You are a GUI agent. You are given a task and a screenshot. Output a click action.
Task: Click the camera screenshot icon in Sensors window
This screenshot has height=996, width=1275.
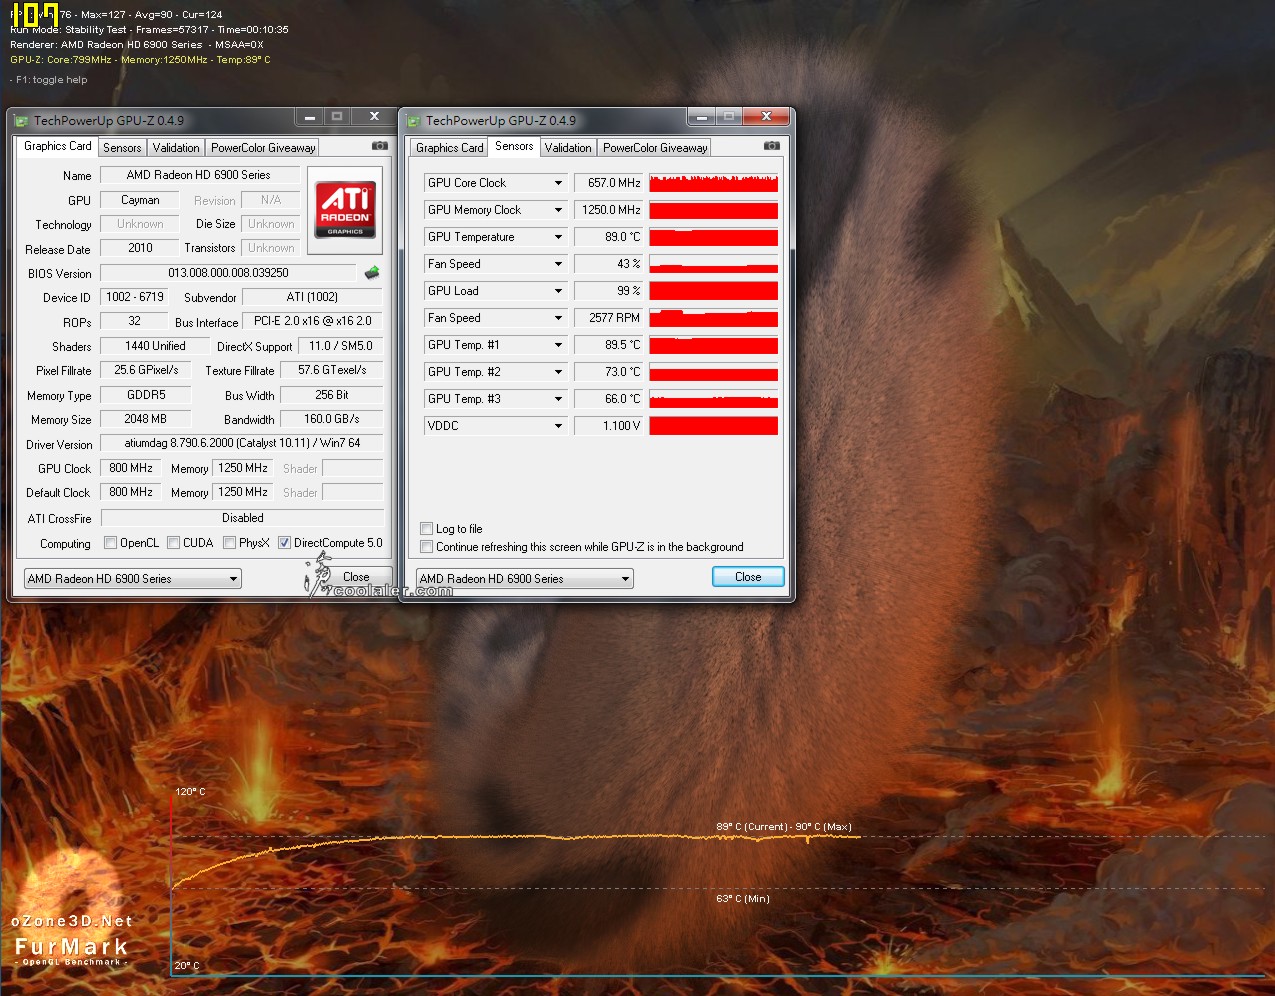click(x=772, y=146)
